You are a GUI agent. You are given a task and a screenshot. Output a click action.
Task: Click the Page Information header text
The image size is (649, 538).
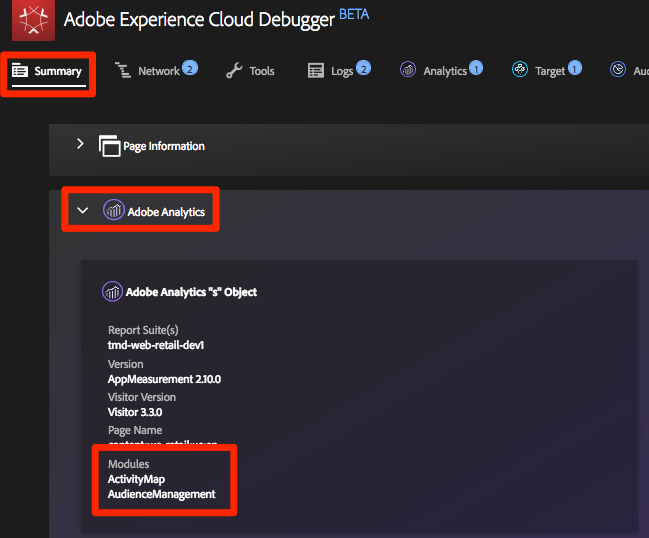coord(164,146)
